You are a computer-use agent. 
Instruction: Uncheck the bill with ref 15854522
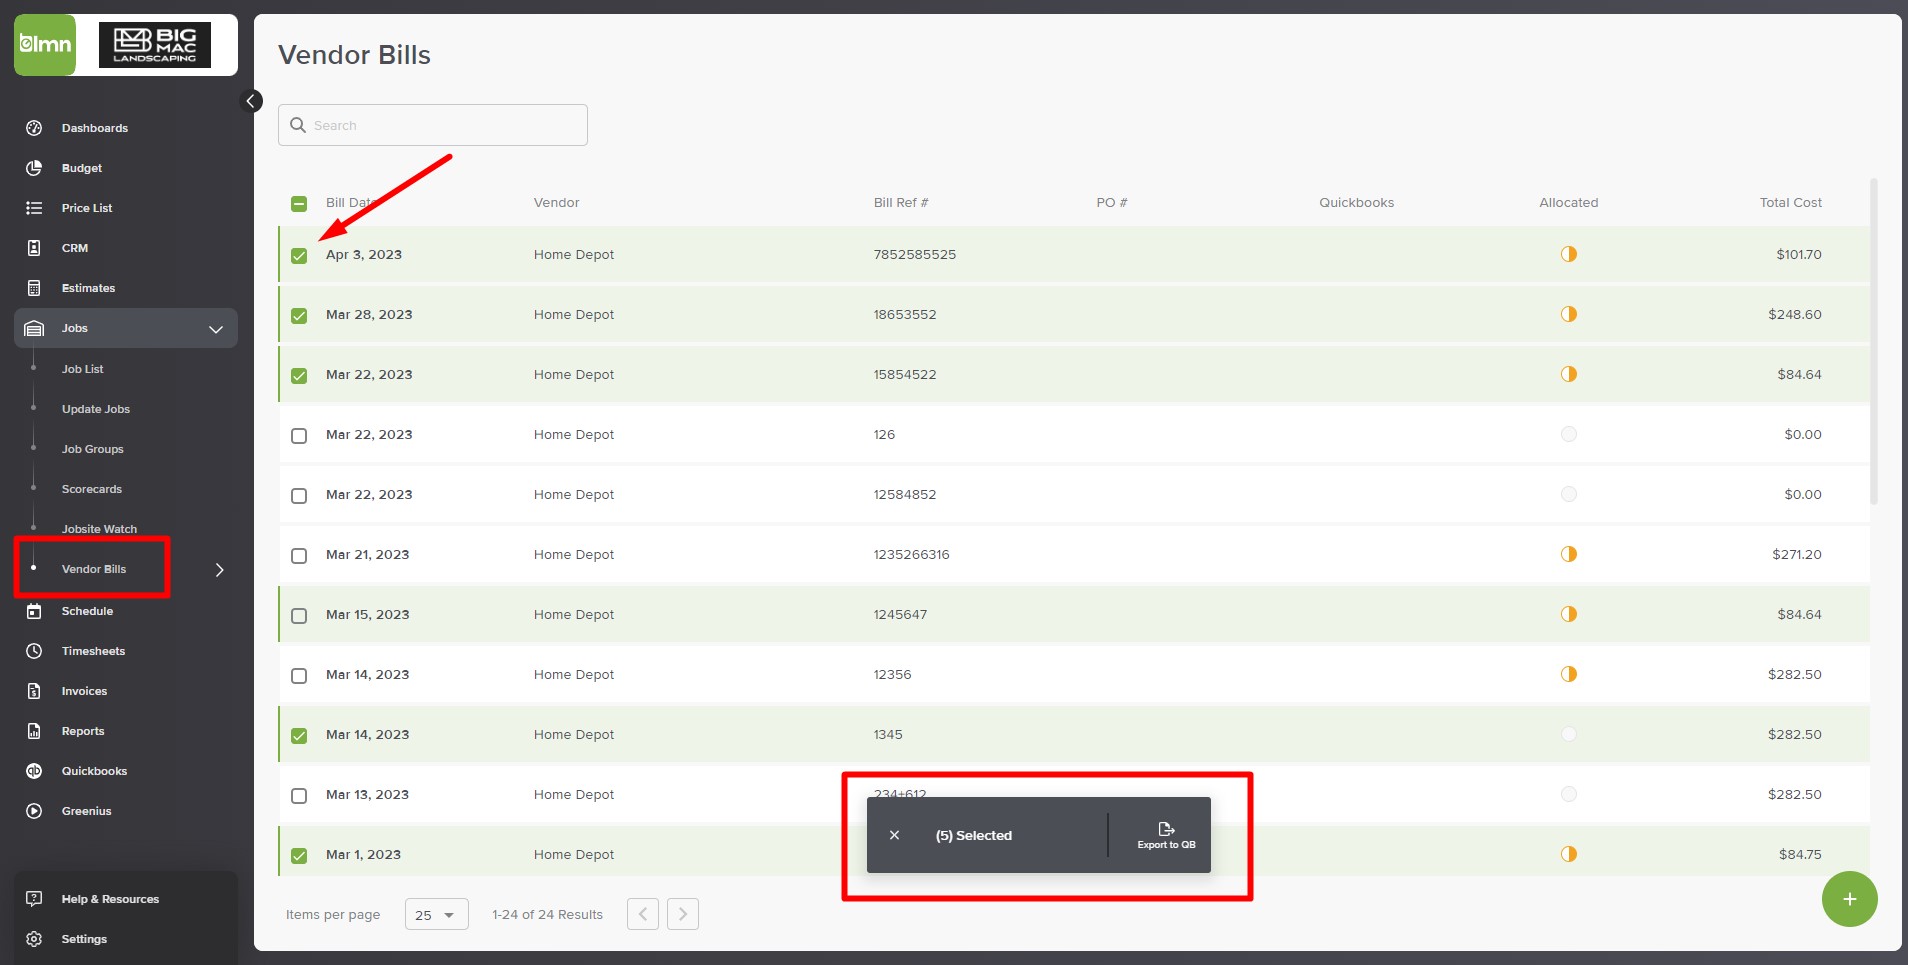click(x=299, y=376)
